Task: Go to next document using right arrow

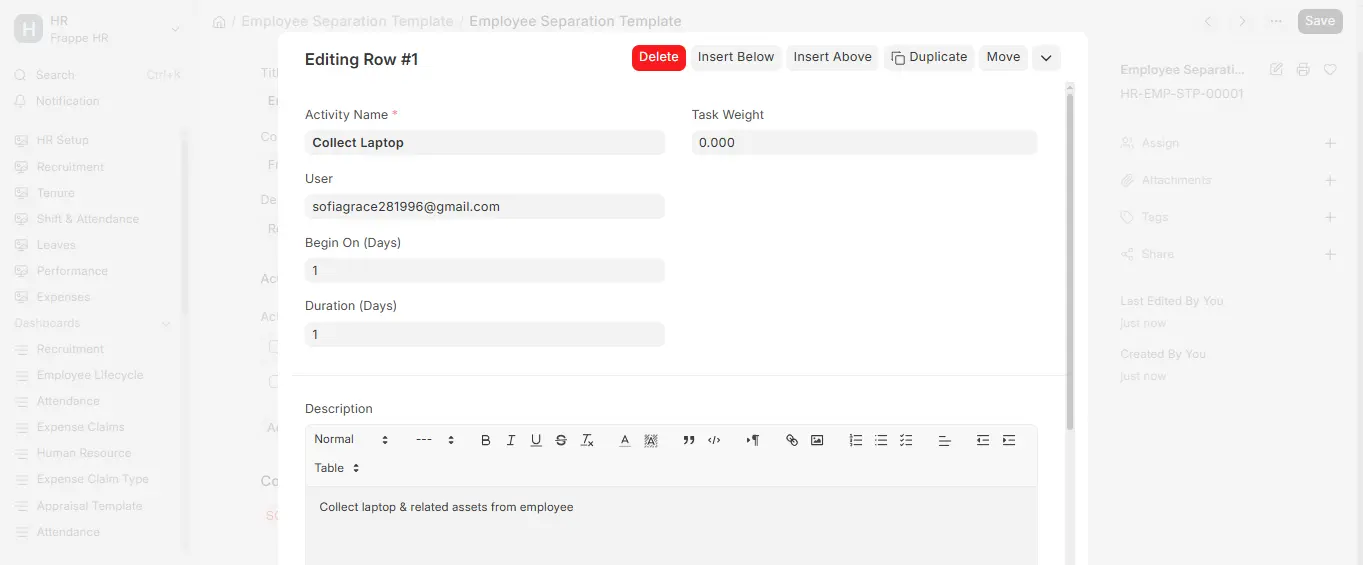Action: coord(1242,21)
